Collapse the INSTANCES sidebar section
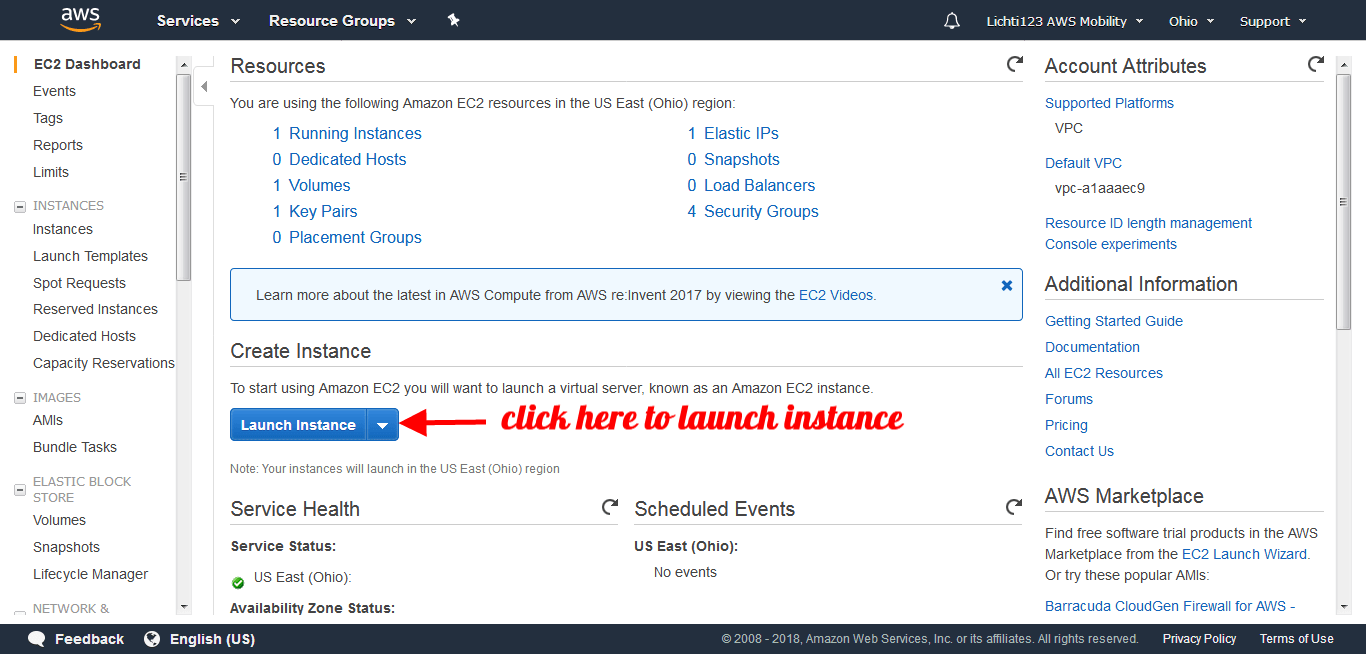The height and width of the screenshot is (654, 1366). (x=19, y=206)
